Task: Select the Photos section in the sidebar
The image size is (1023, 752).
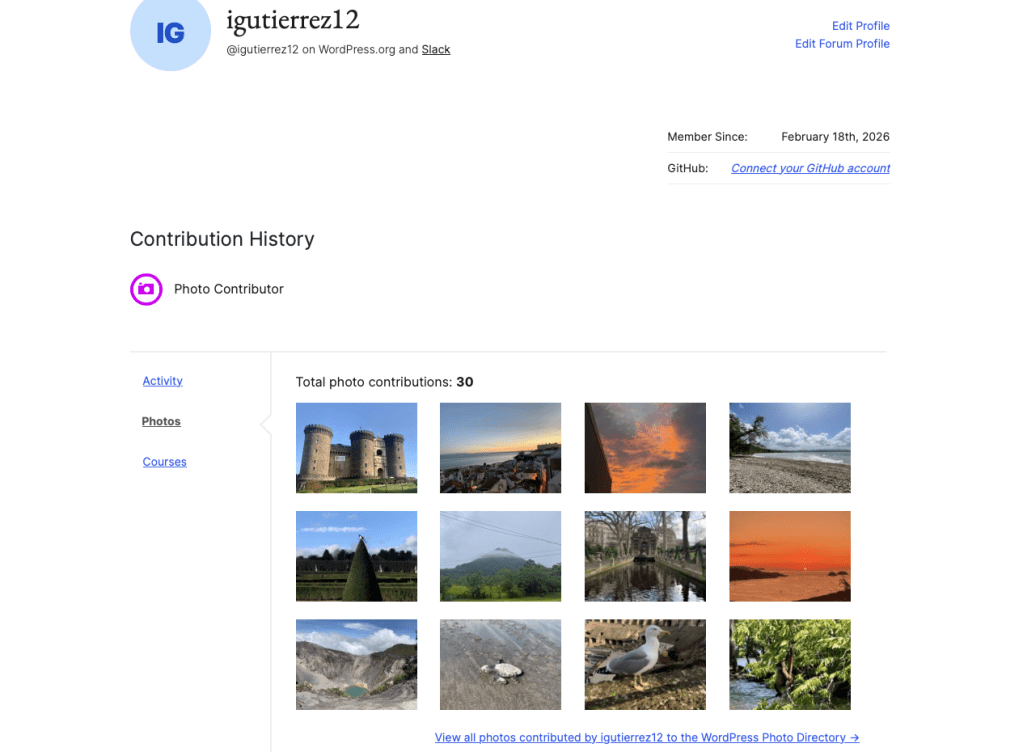Action: [x=161, y=421]
